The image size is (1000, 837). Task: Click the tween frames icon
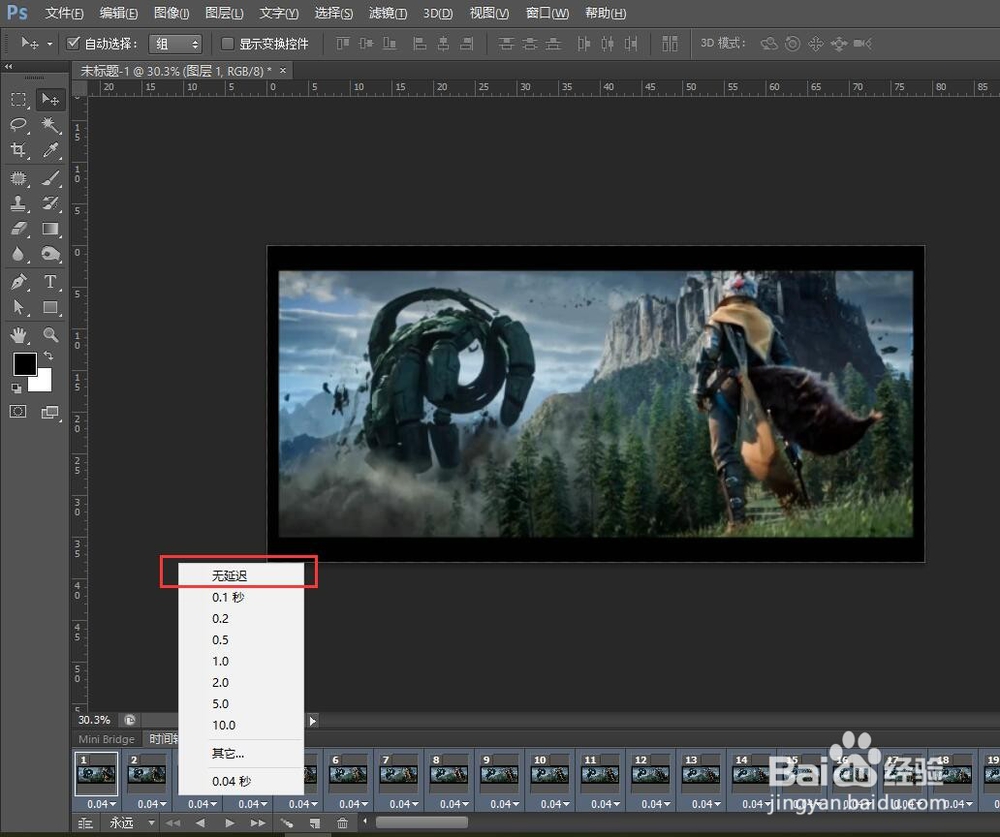(287, 823)
